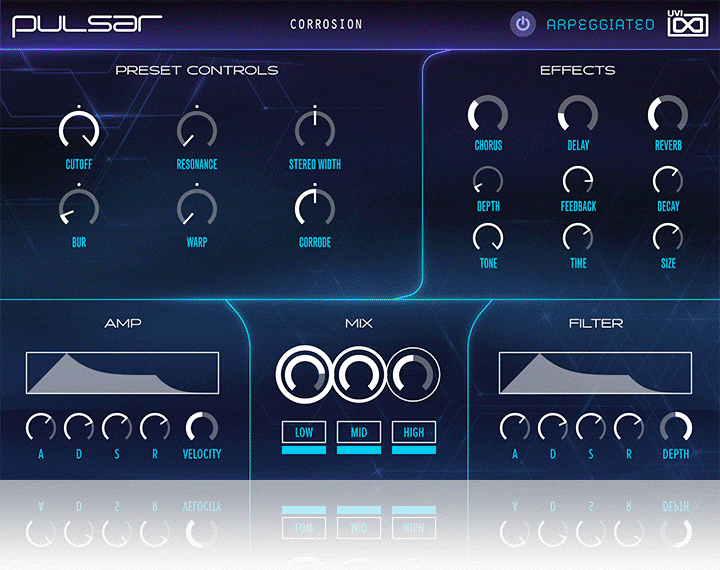Image resolution: width=720 pixels, height=570 pixels.
Task: Select the Stereo Width knob
Action: [x=315, y=130]
